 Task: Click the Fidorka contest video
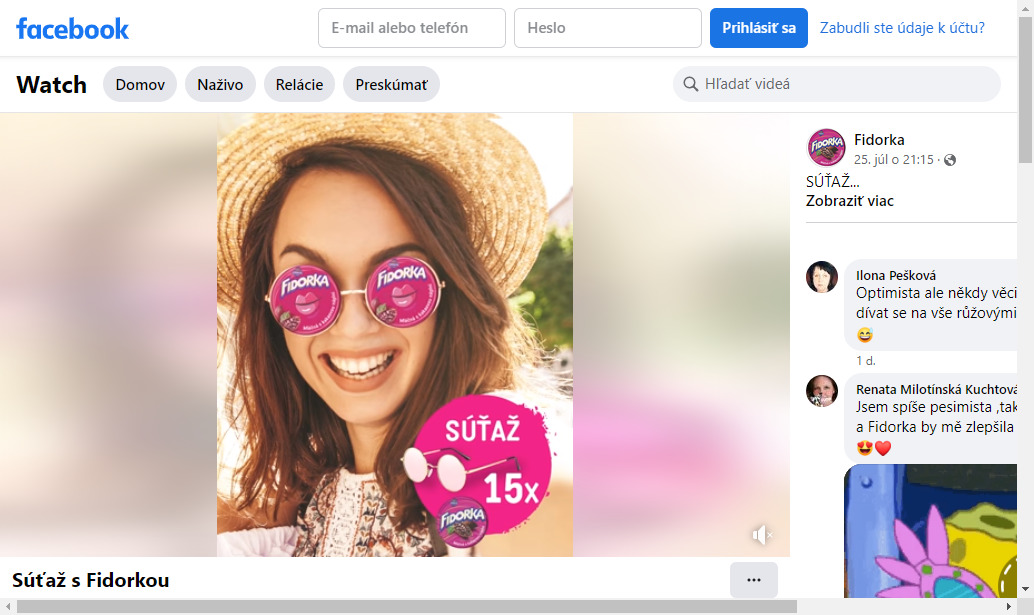(x=395, y=335)
